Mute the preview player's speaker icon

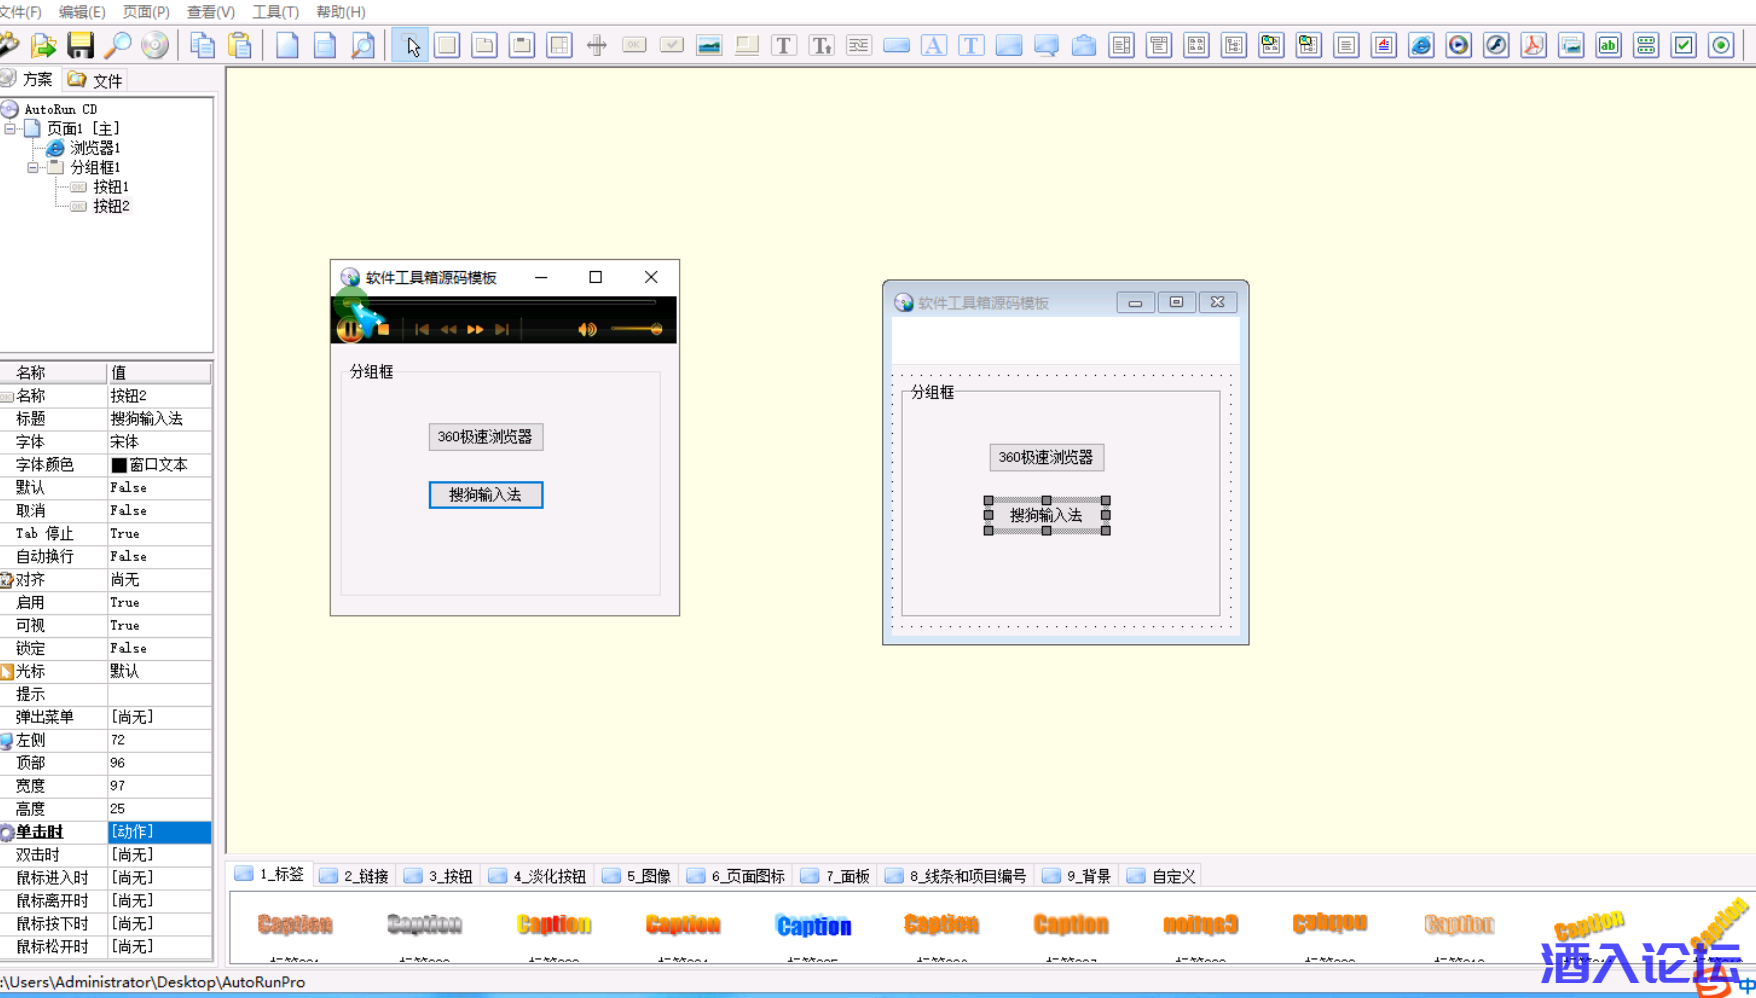[x=587, y=329]
